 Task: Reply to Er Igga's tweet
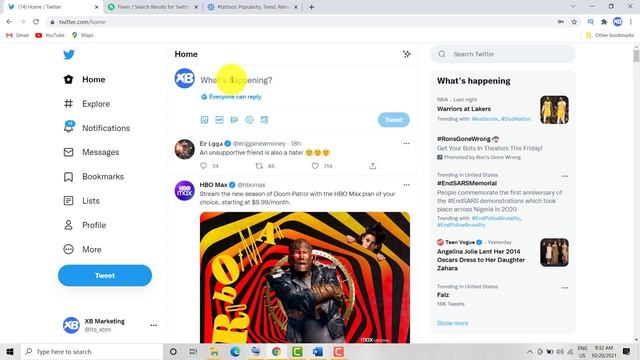point(204,166)
